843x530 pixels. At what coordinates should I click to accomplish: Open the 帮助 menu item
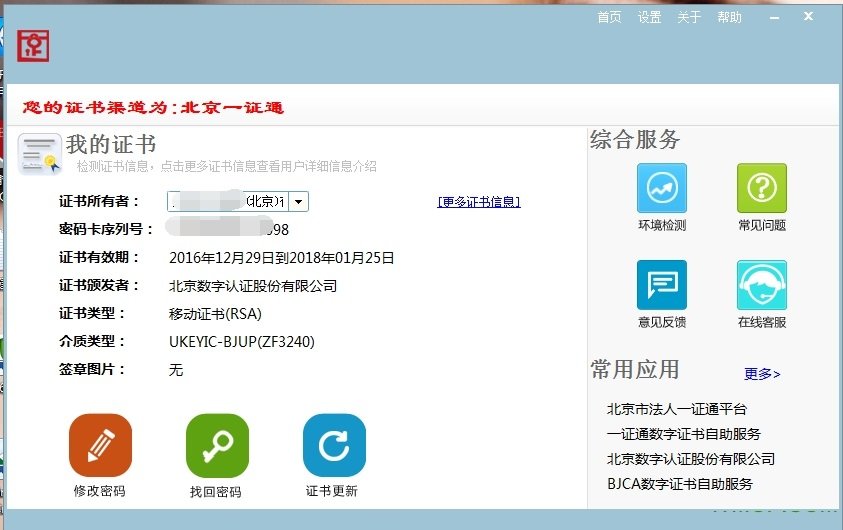tap(729, 17)
